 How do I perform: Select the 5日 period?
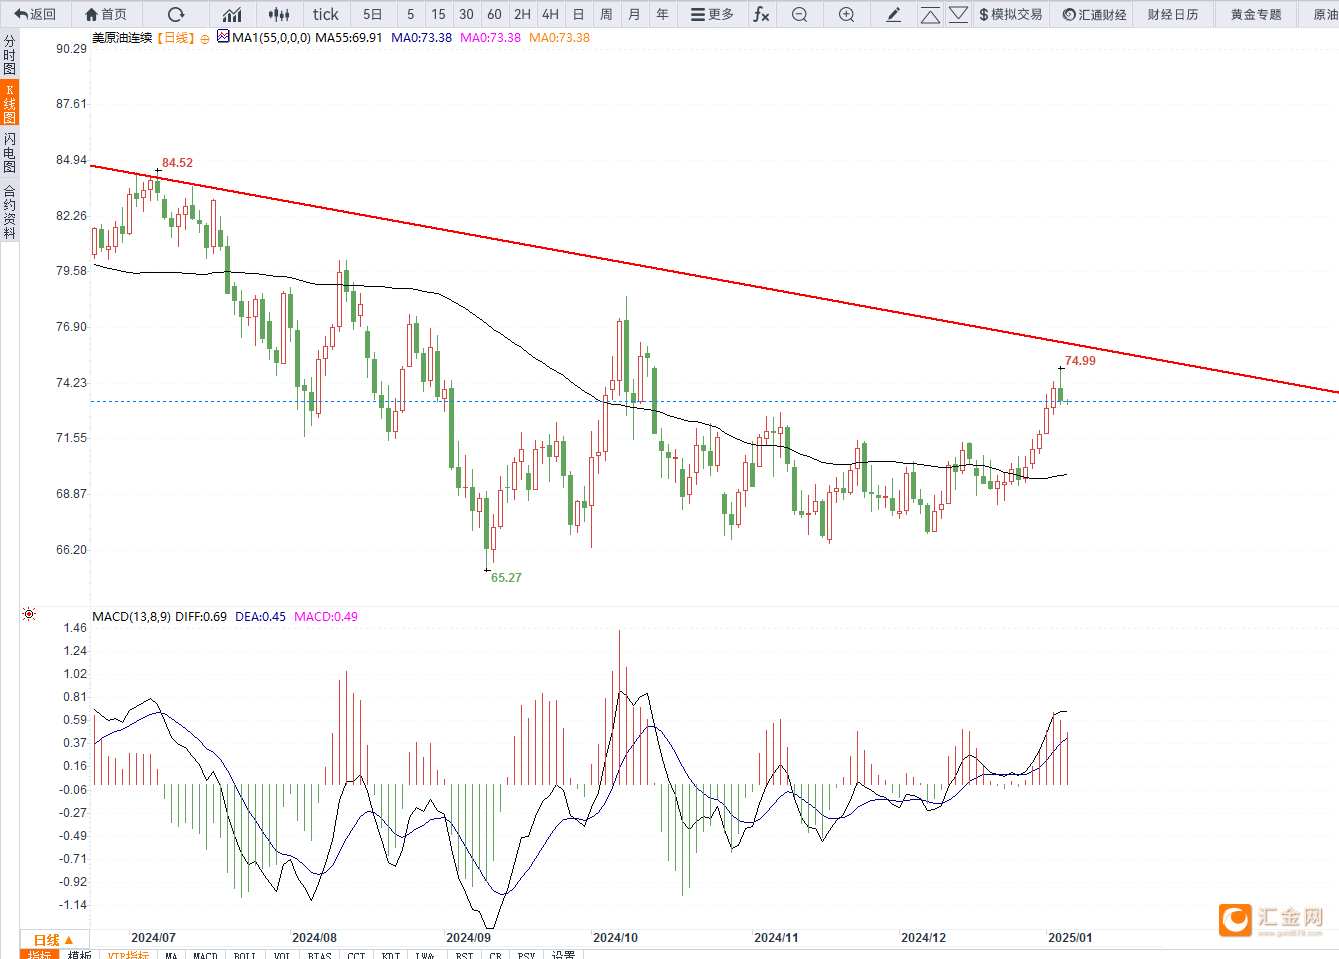[372, 14]
